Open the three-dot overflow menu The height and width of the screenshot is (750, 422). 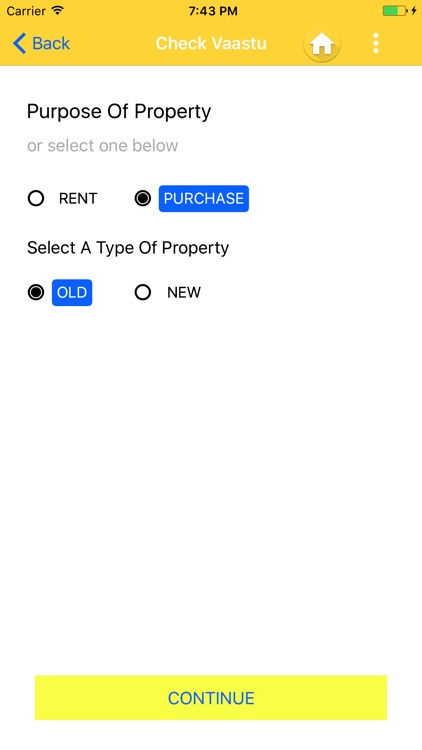[376, 44]
